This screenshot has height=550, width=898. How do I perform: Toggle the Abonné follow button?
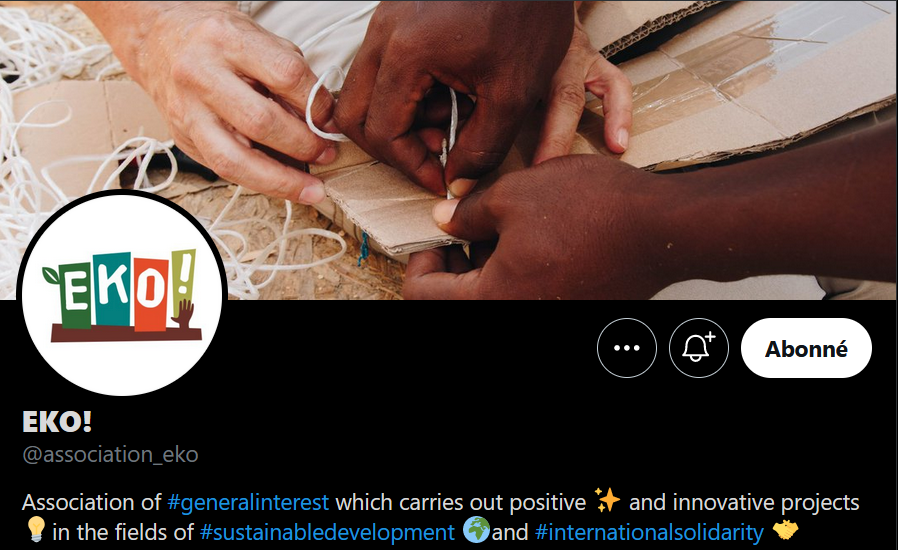[806, 348]
